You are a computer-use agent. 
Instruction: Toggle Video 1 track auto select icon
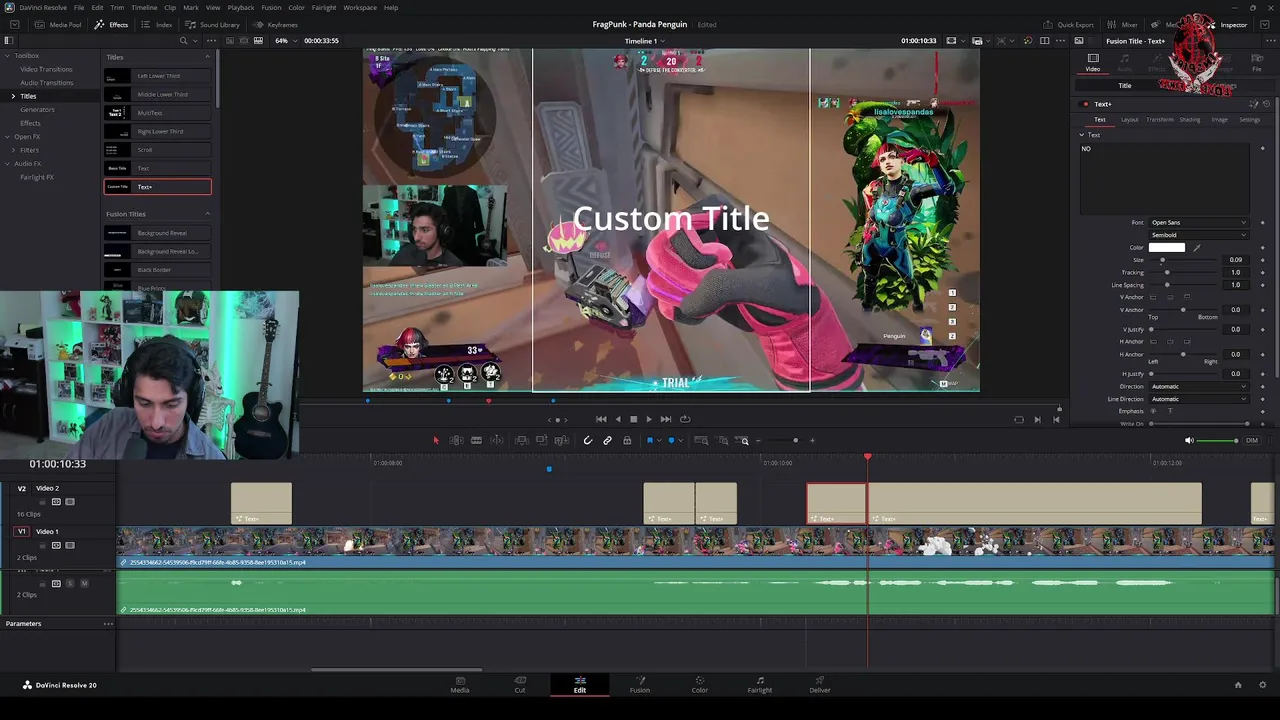click(x=56, y=545)
